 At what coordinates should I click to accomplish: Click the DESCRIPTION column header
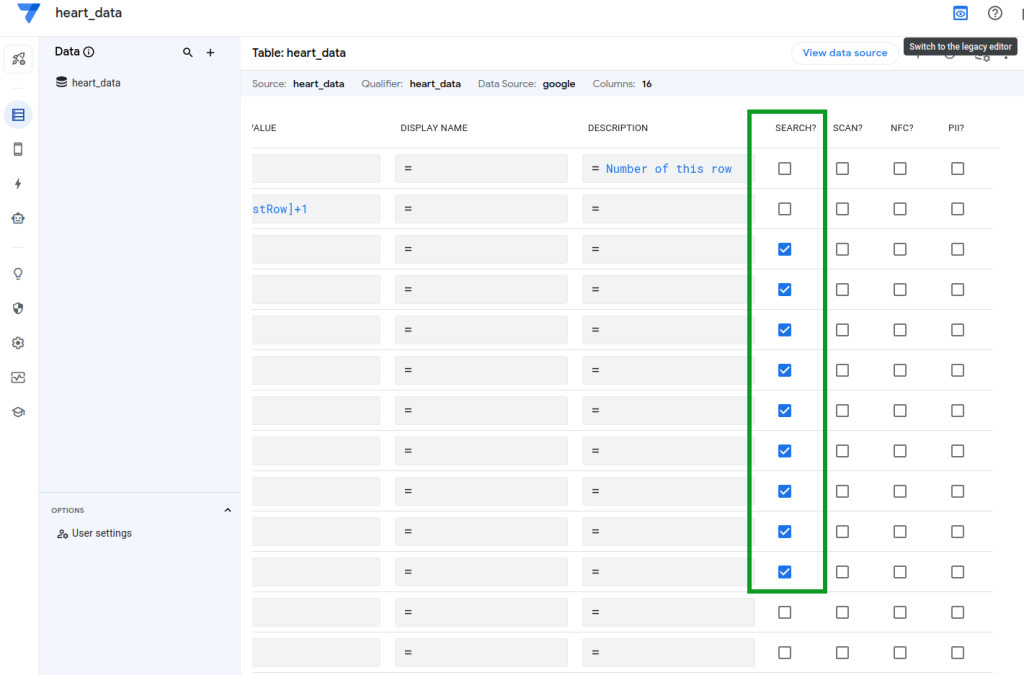tap(618, 128)
